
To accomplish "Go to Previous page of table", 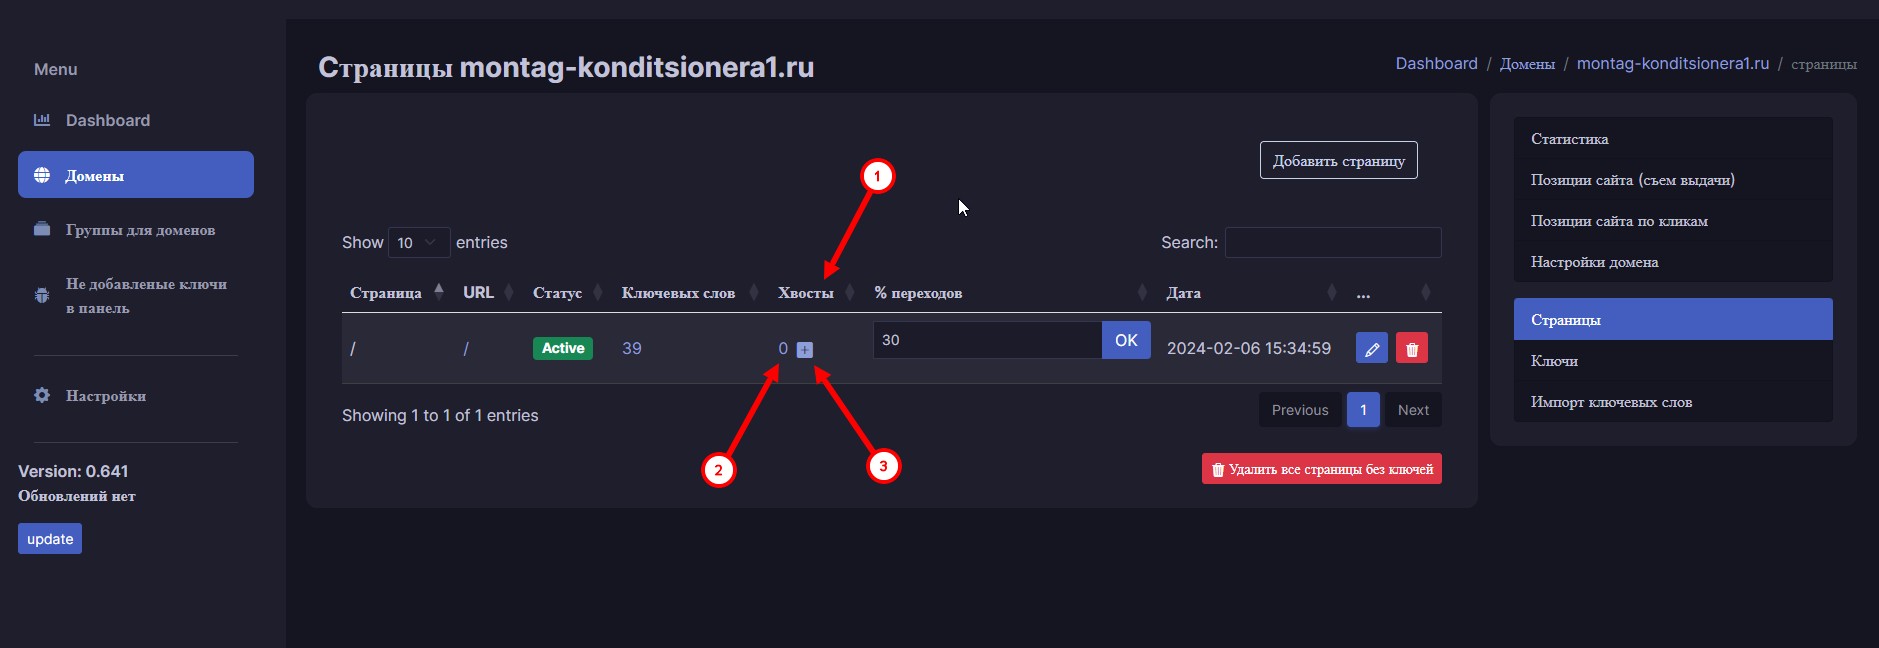I will point(1300,410).
